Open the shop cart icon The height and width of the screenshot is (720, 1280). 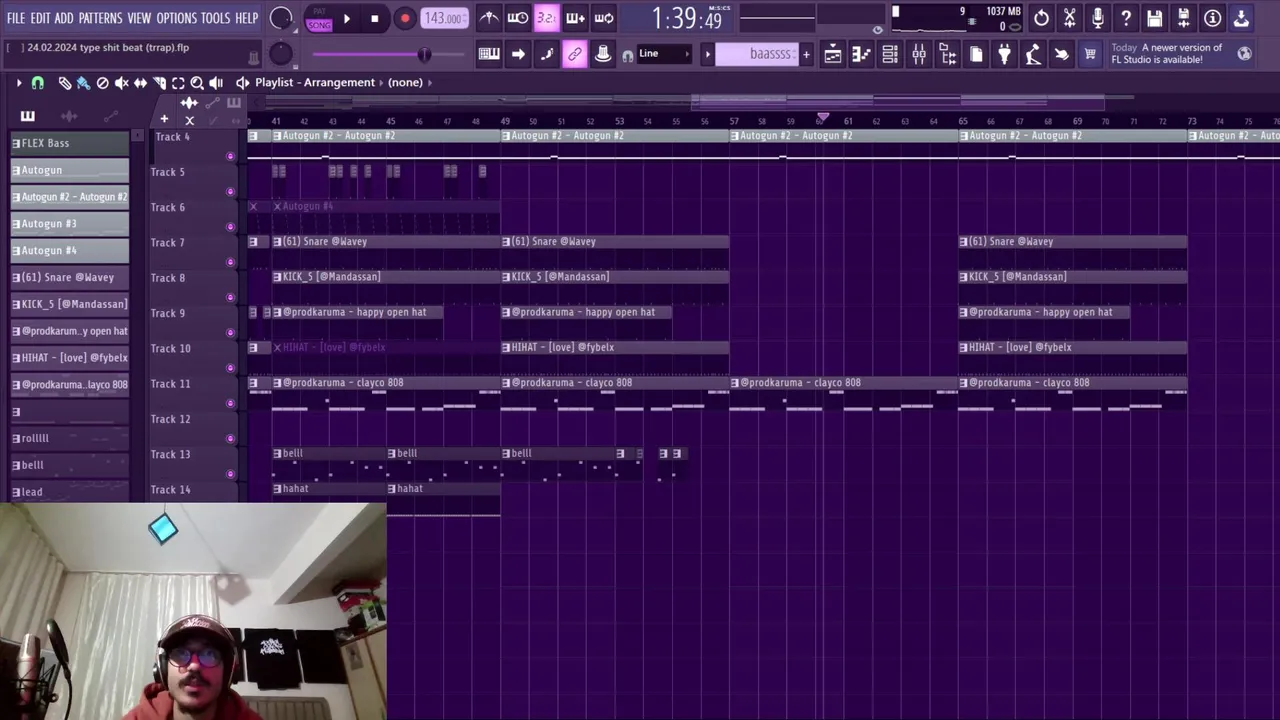(1090, 54)
